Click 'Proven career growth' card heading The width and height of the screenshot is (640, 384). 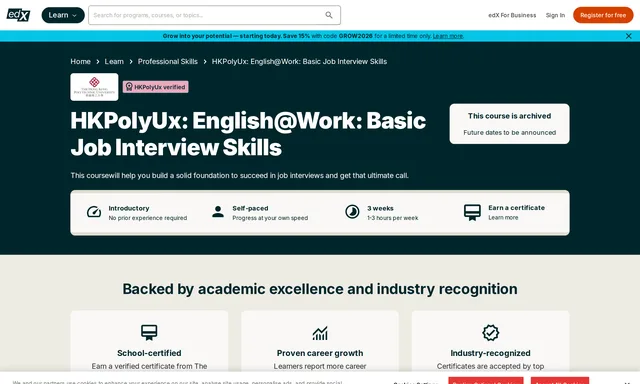[x=320, y=353]
